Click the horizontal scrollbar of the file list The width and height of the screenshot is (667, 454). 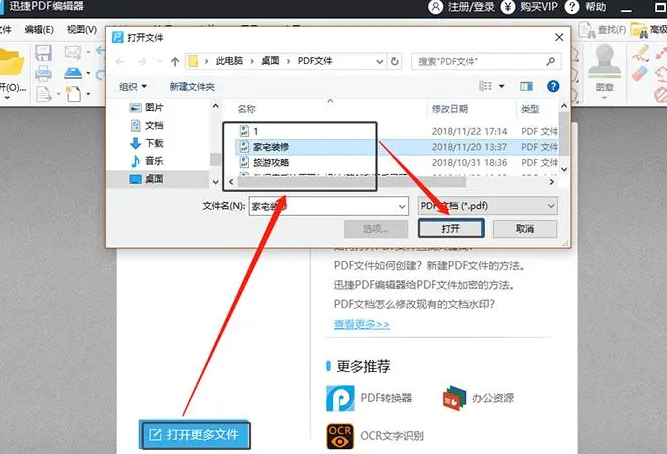[x=351, y=182]
